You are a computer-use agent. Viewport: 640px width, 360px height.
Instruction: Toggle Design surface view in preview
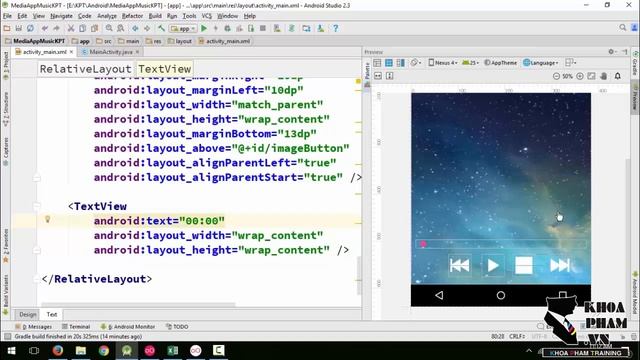[377, 63]
